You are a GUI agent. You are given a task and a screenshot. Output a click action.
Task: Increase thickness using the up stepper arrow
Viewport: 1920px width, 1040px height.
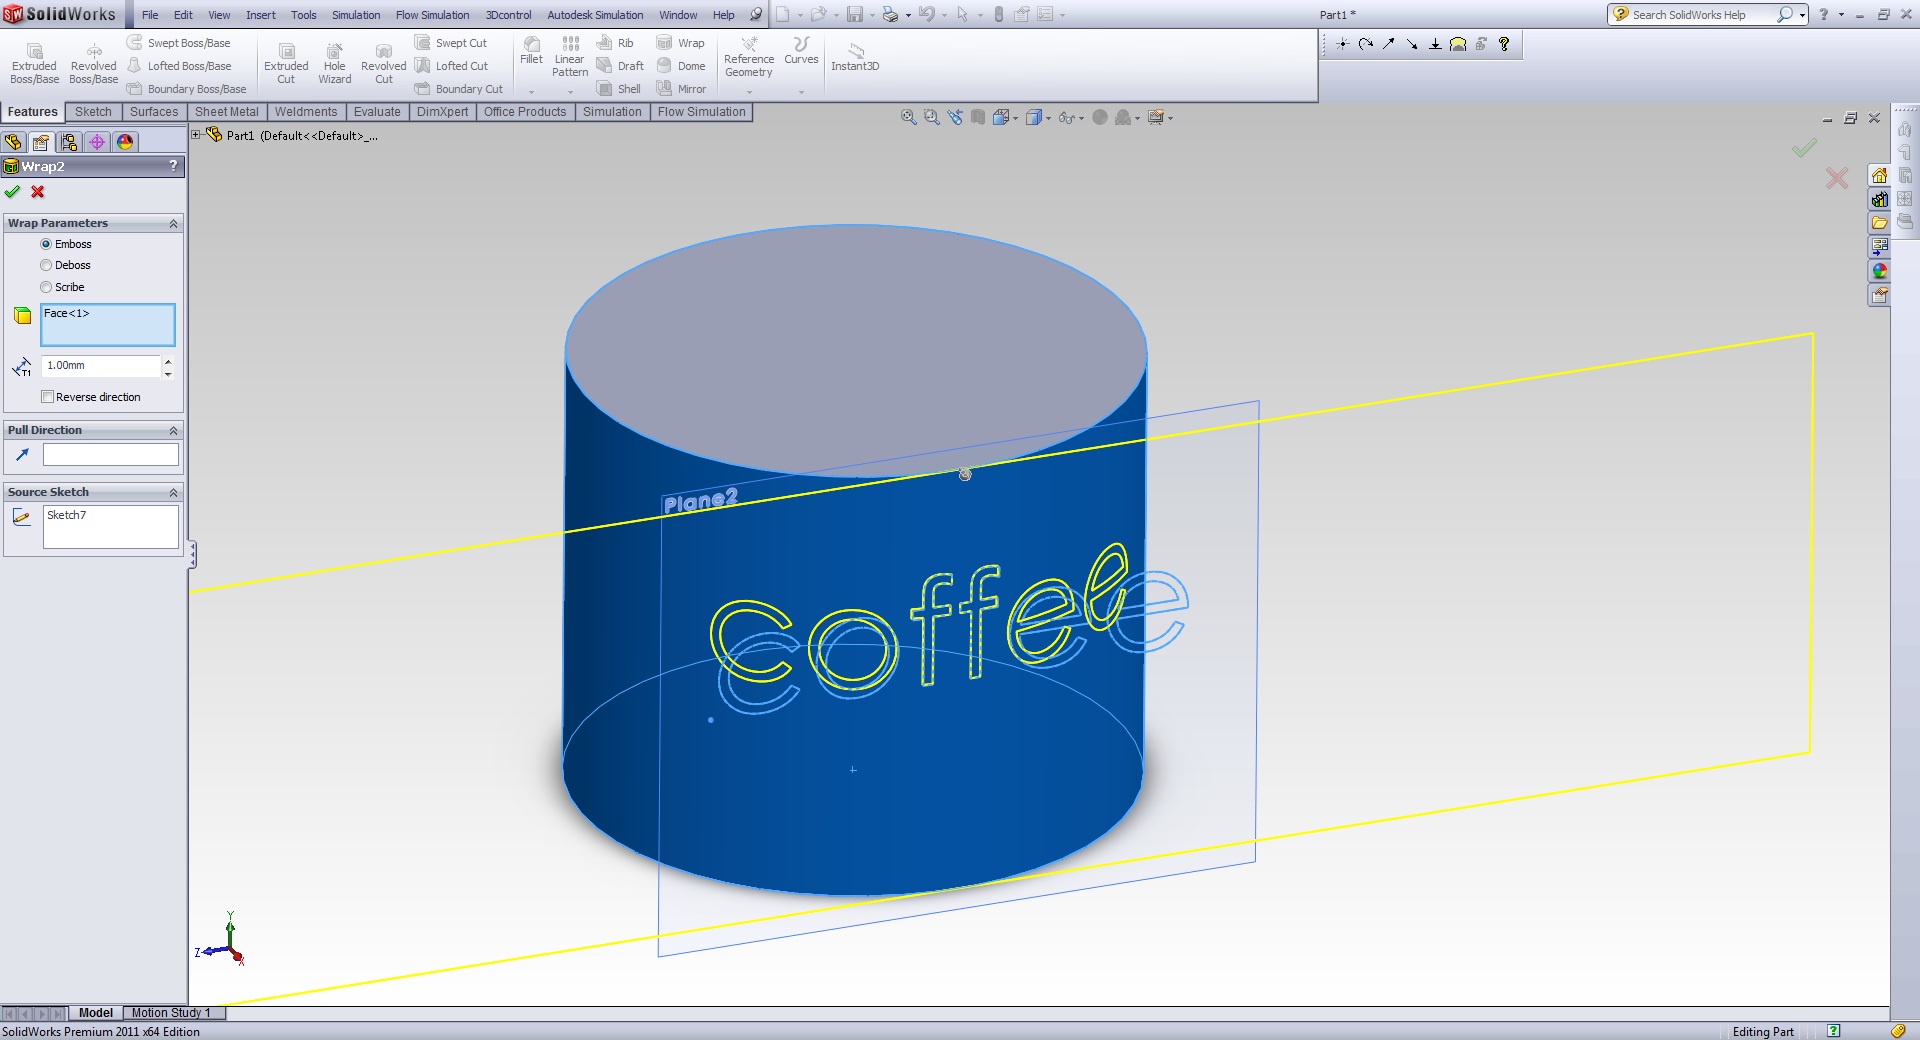pyautogui.click(x=168, y=361)
